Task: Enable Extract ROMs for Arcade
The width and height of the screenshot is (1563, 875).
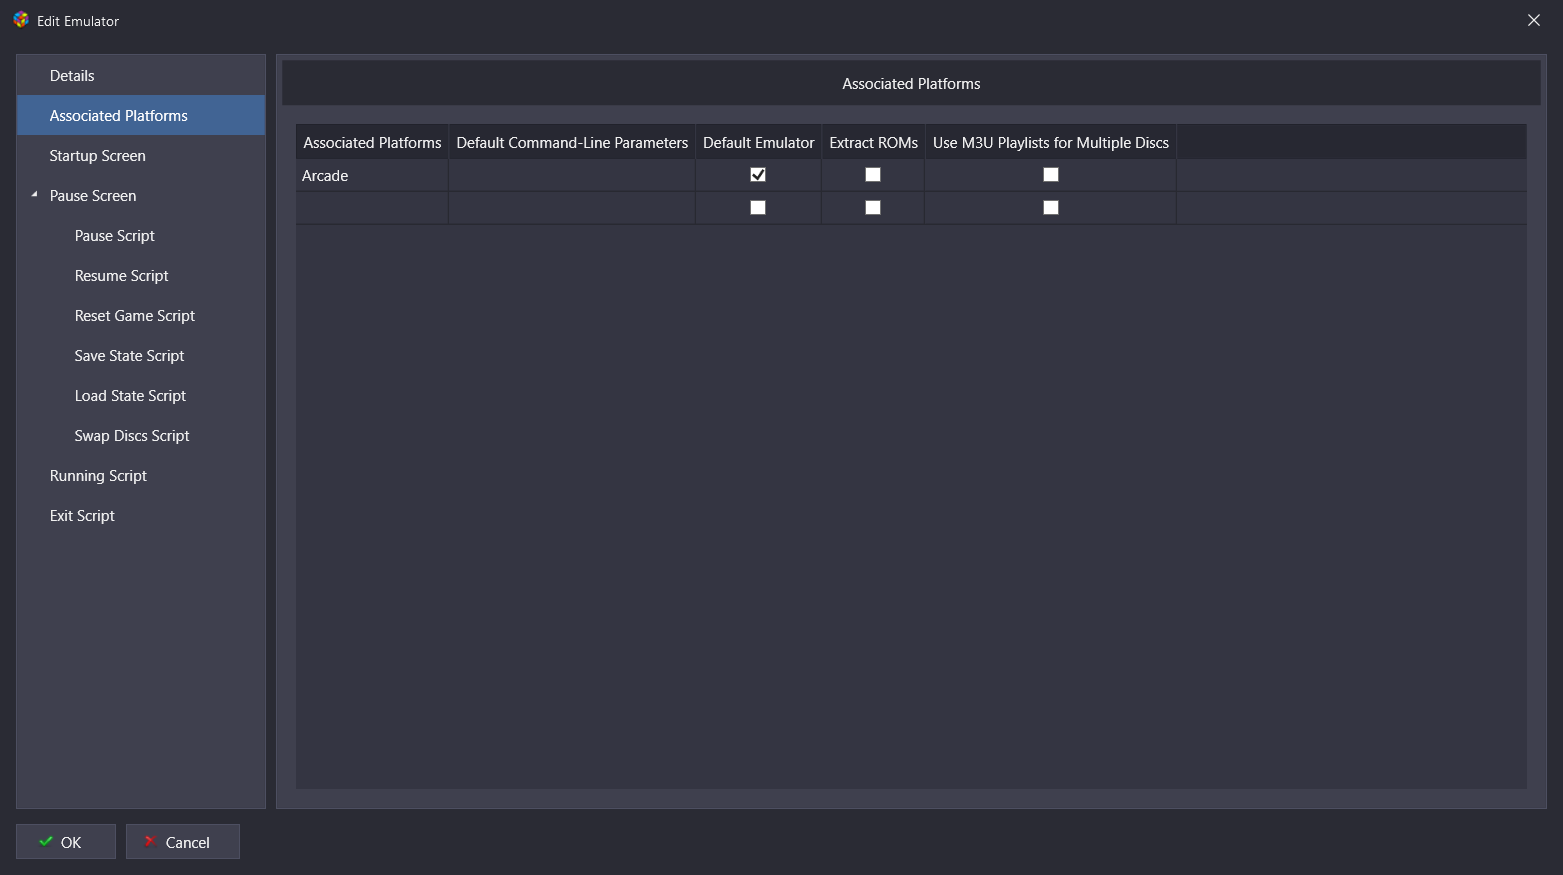Action: 873,175
